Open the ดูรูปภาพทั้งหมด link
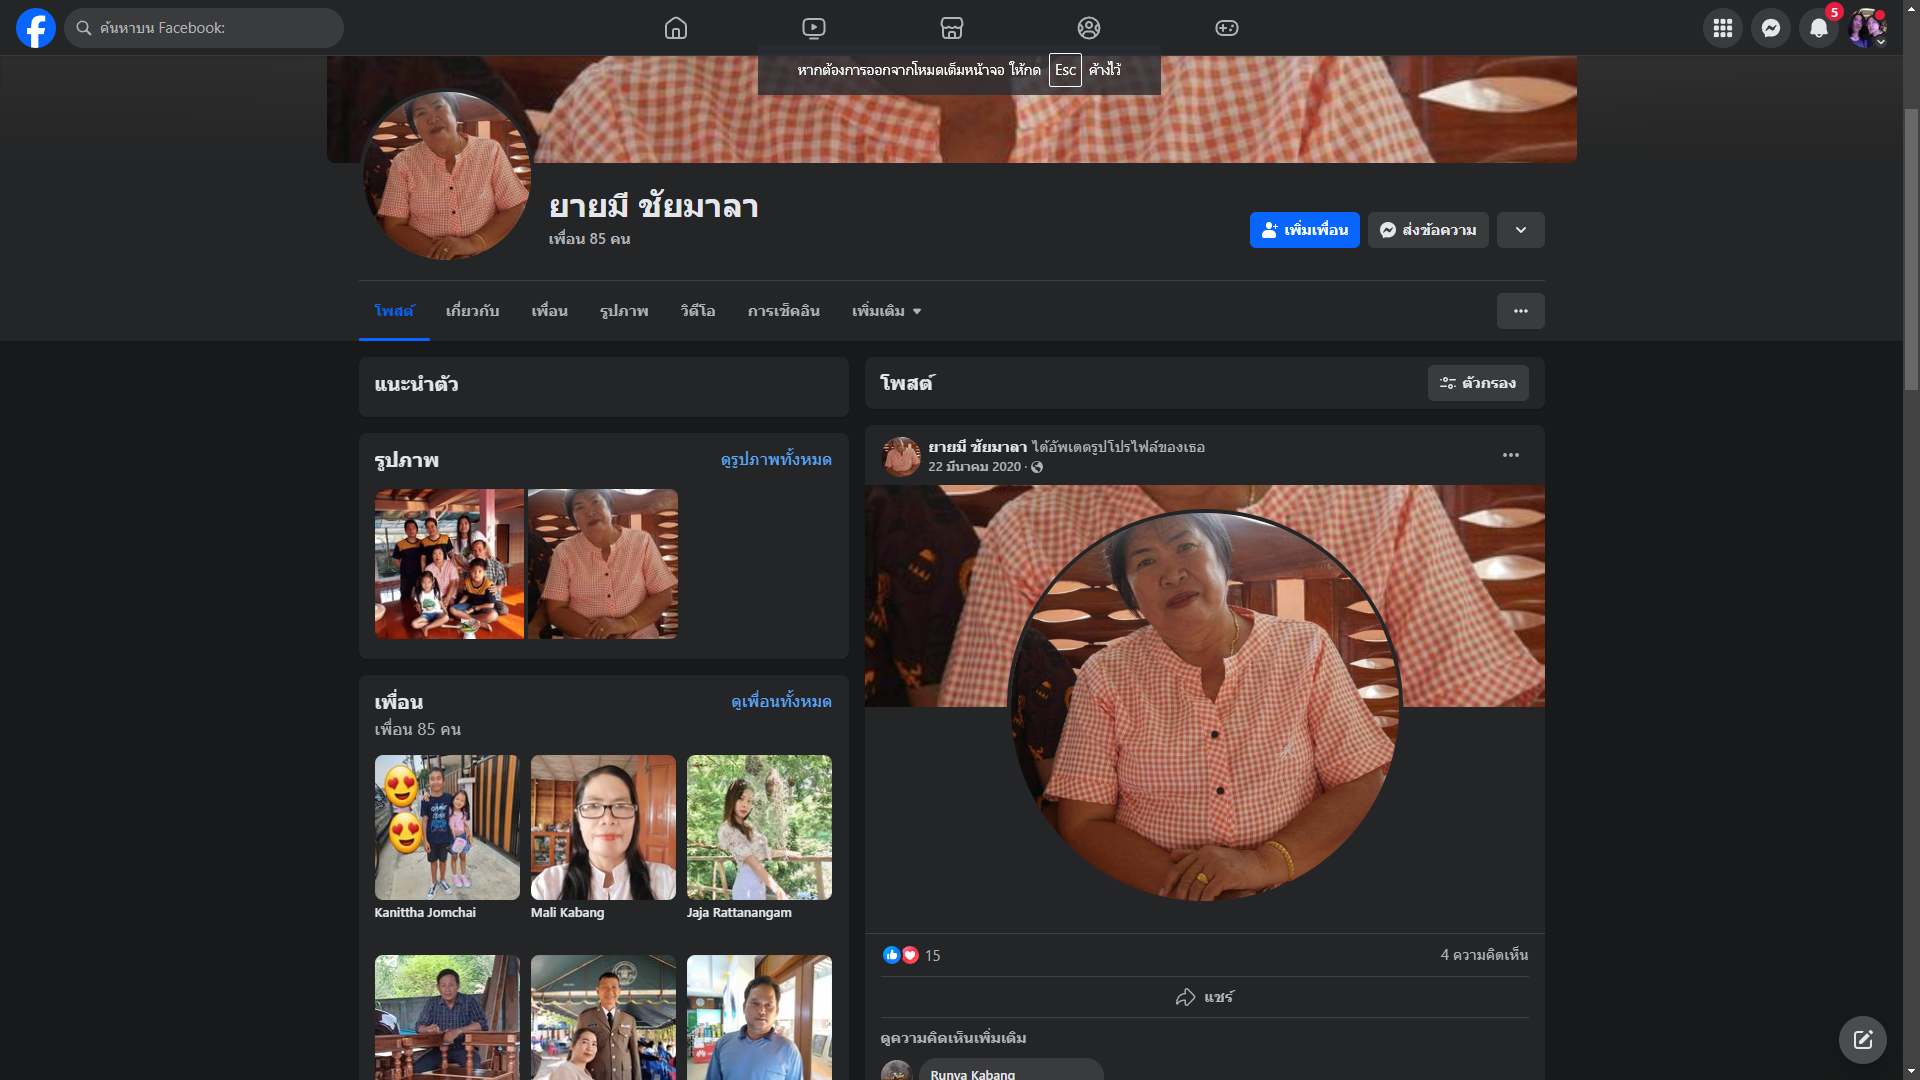1920x1080 pixels. [776, 459]
